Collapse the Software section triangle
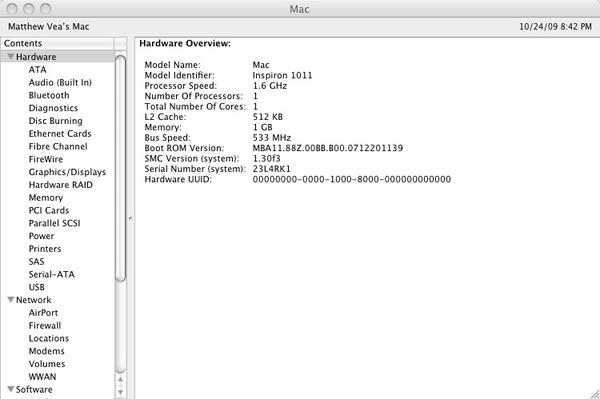Image resolution: width=600 pixels, height=399 pixels. (11, 389)
